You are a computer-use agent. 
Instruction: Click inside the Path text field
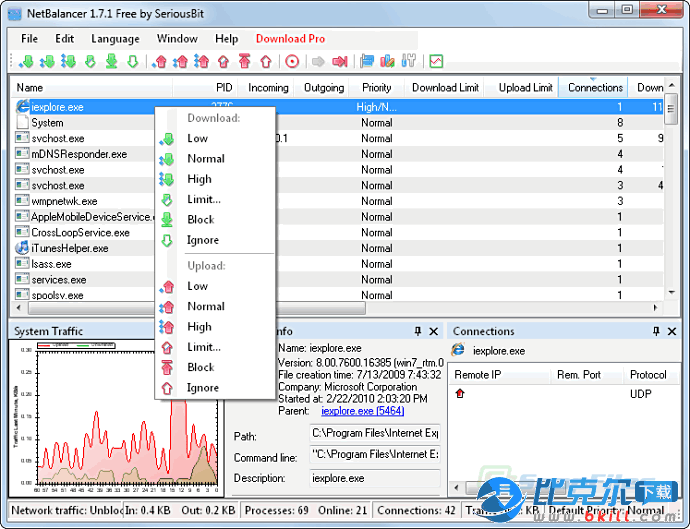tap(374, 434)
